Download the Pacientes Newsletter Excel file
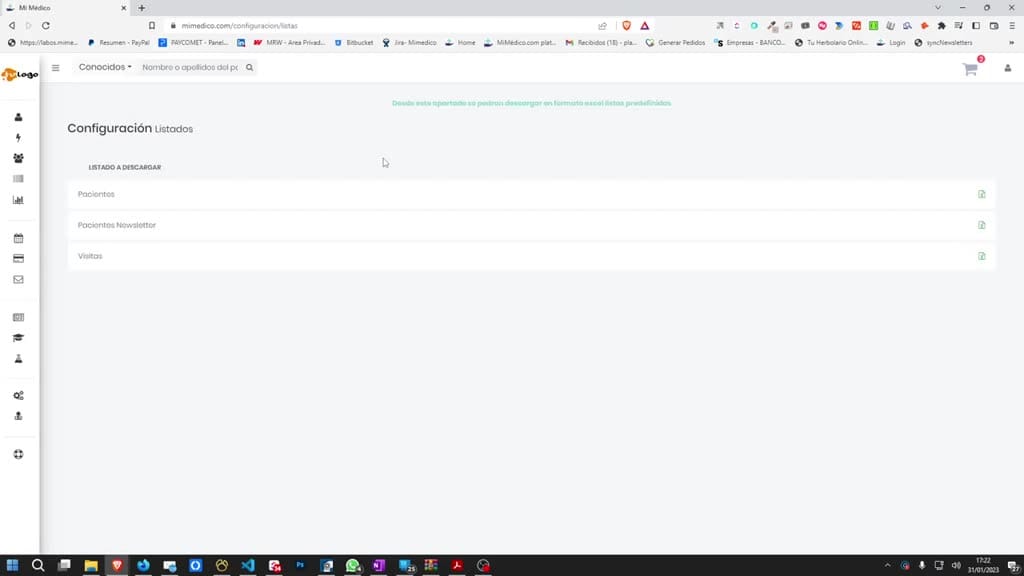This screenshot has height=576, width=1024. pos(981,225)
